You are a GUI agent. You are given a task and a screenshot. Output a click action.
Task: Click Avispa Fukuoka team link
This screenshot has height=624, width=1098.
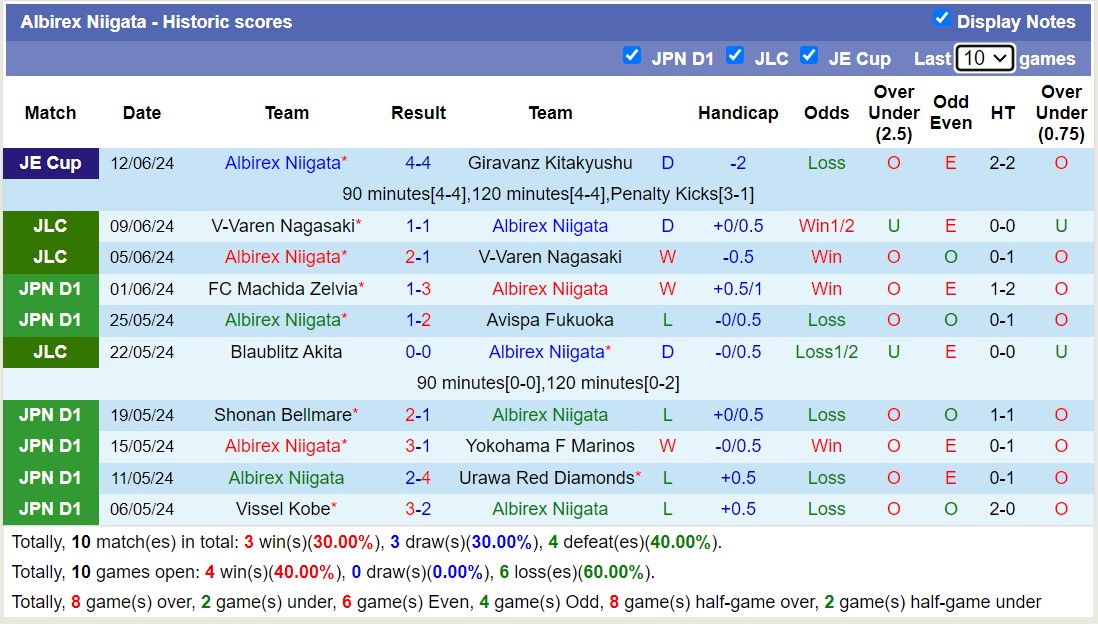[x=550, y=321]
